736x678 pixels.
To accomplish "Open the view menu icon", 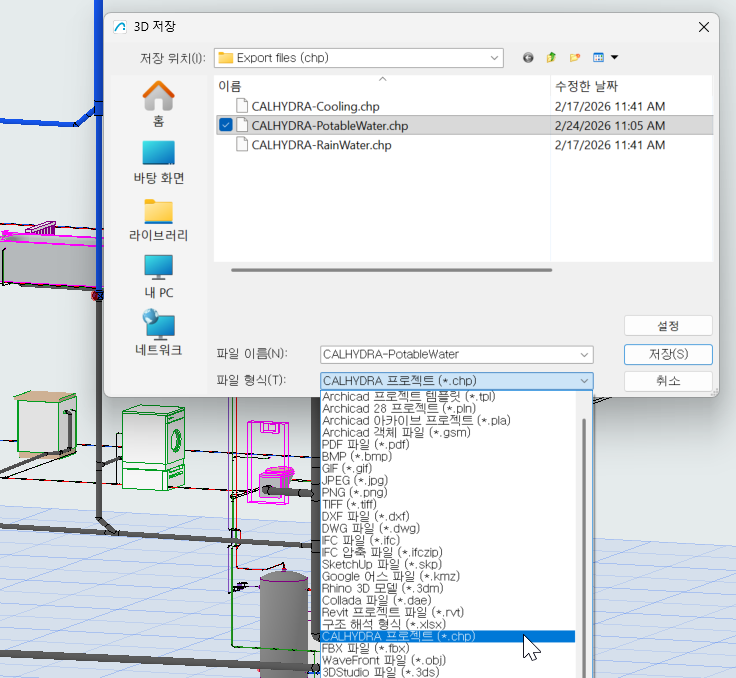I will click(x=598, y=57).
